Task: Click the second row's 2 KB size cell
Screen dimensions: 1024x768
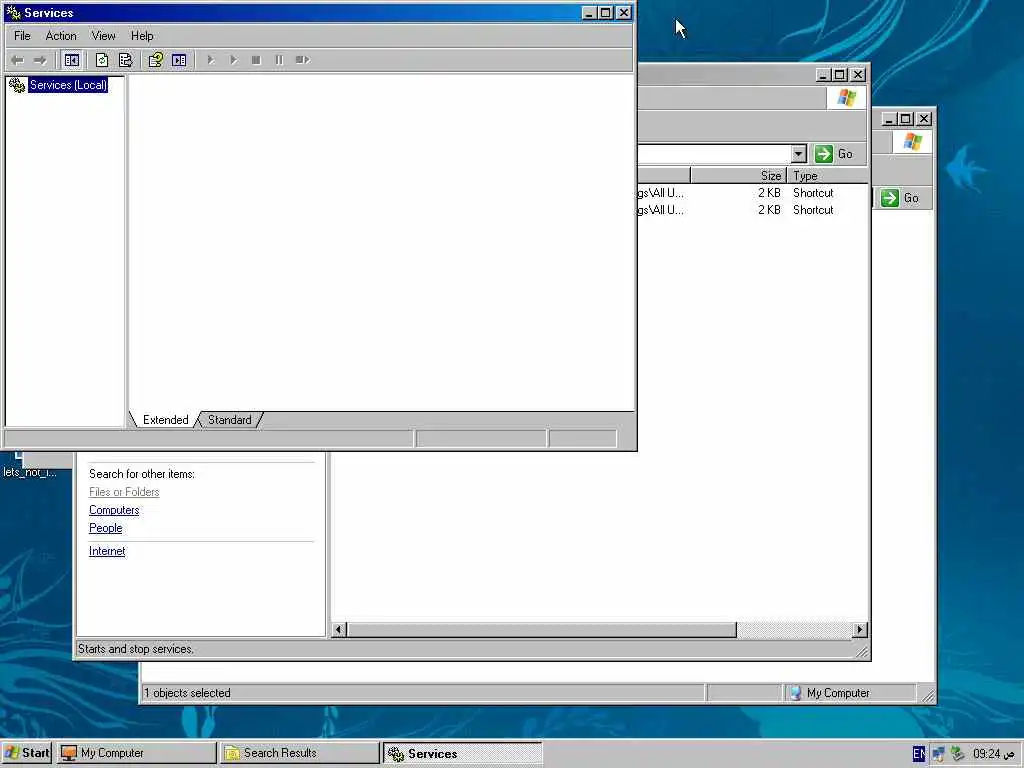Action: [x=769, y=210]
